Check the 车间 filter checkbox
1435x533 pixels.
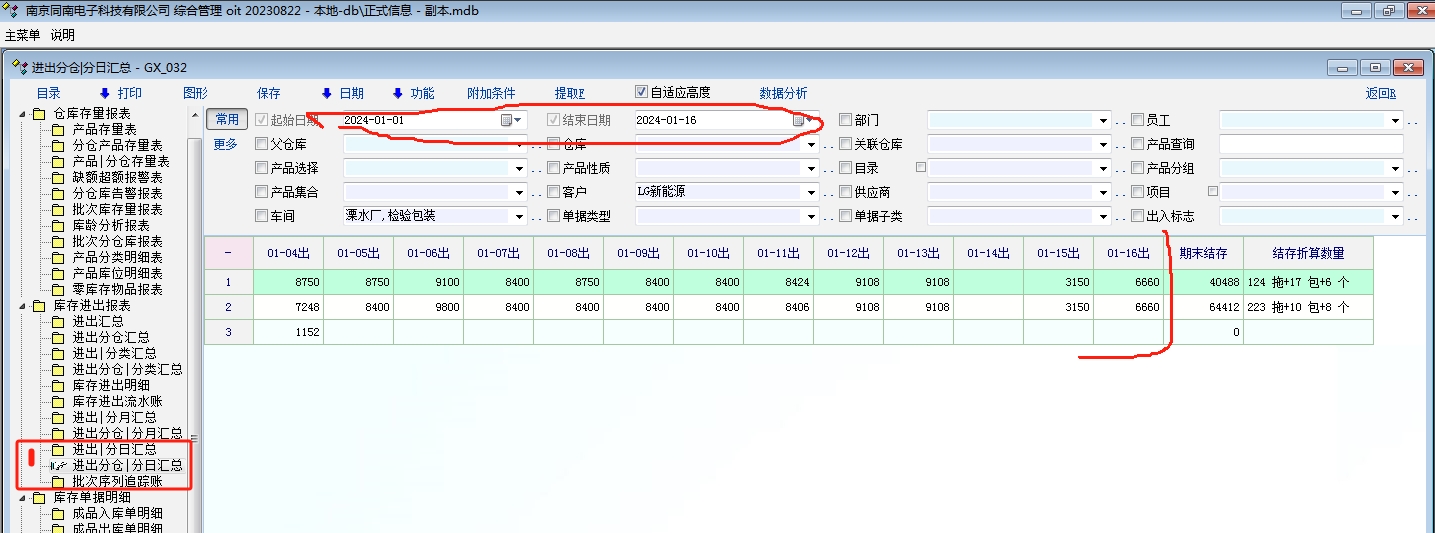262,216
